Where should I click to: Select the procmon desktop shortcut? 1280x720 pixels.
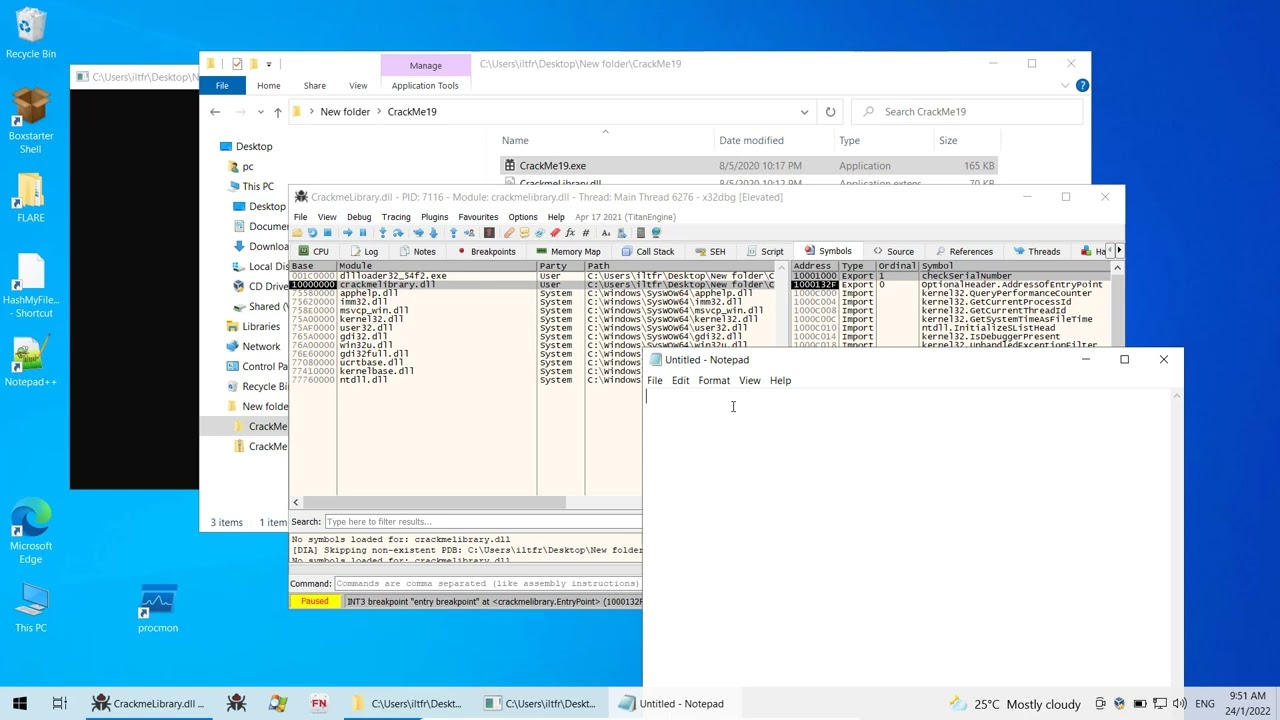click(158, 609)
